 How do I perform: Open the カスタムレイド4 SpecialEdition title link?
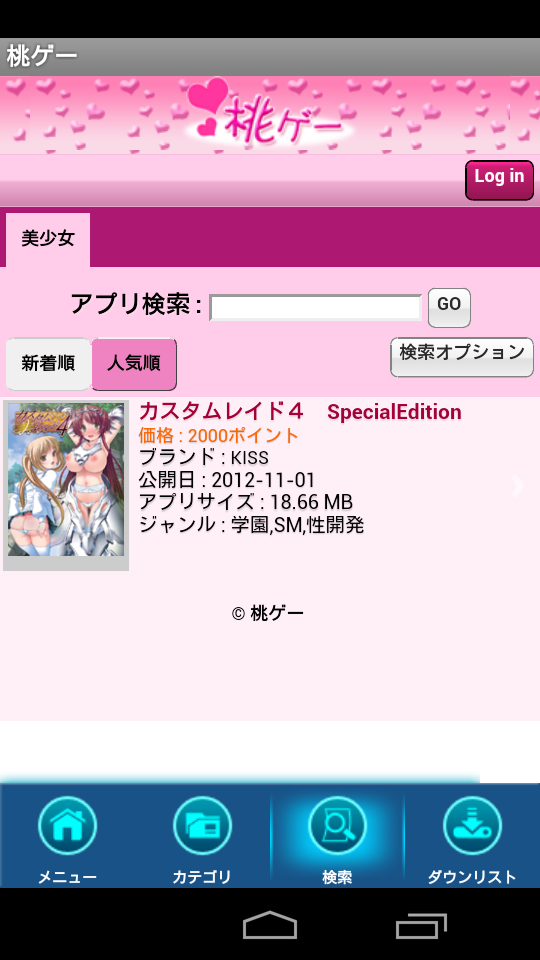(300, 412)
